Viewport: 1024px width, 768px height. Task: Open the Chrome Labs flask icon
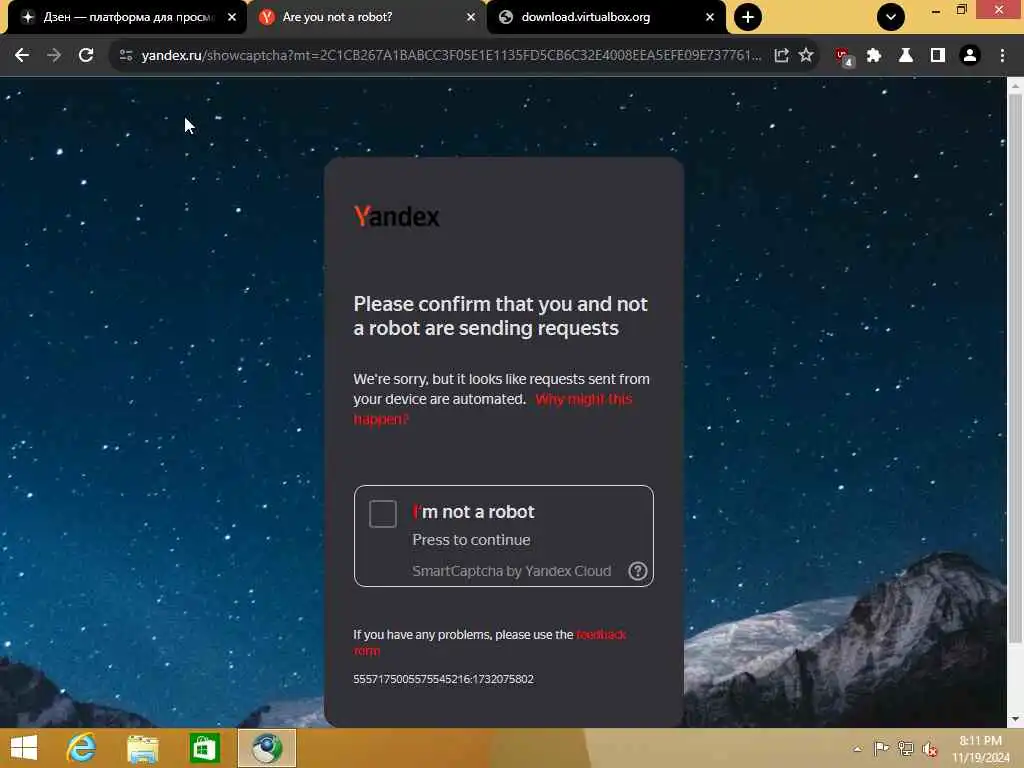[x=906, y=56]
